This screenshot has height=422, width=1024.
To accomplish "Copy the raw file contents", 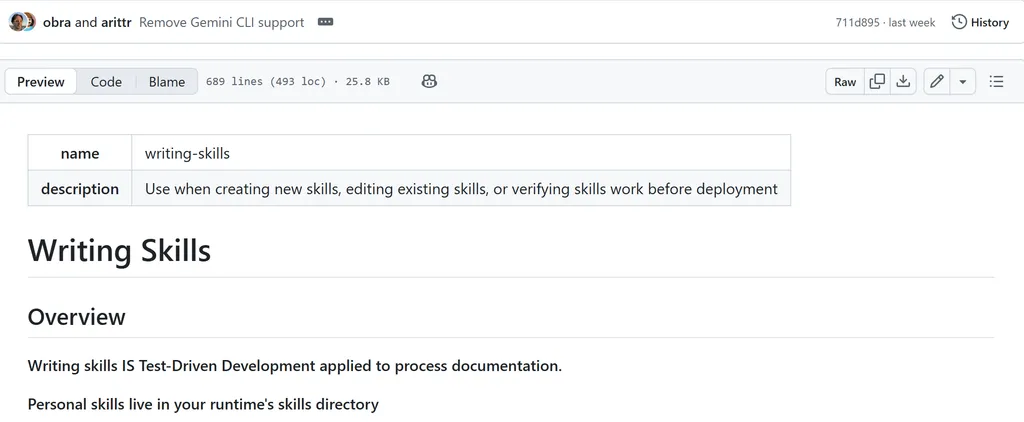I will click(877, 82).
